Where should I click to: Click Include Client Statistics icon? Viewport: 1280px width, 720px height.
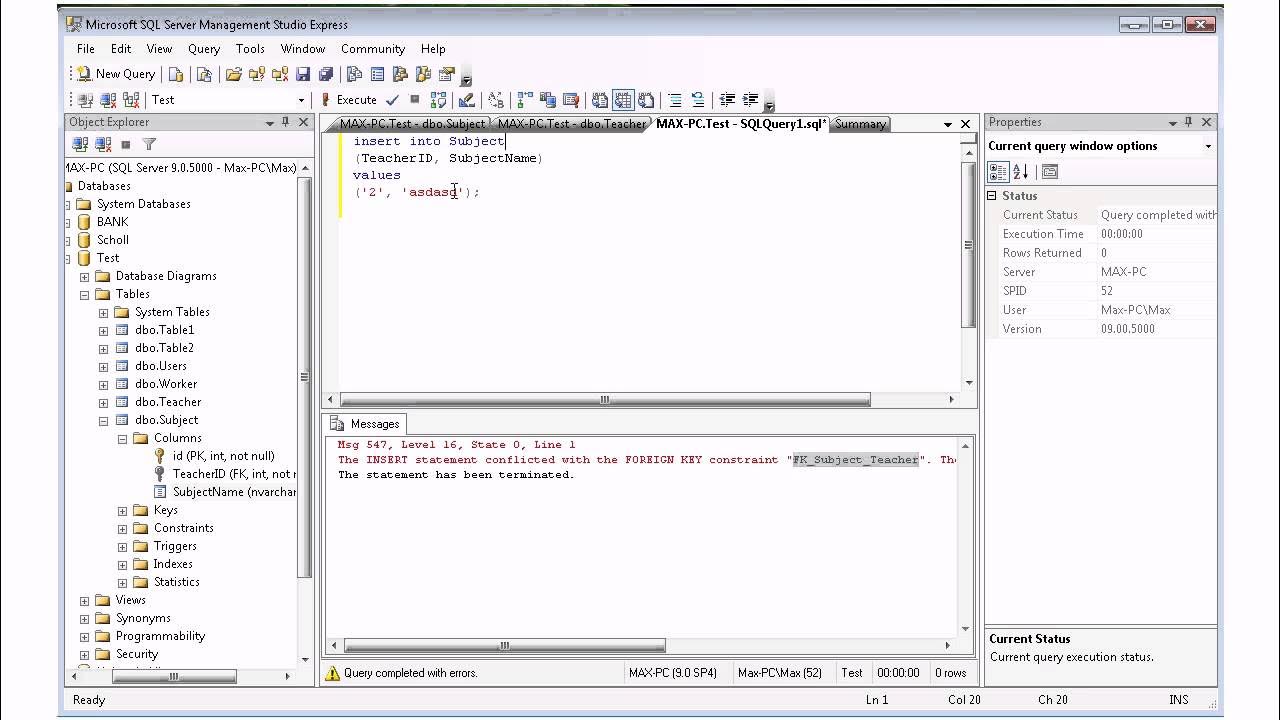click(x=547, y=100)
